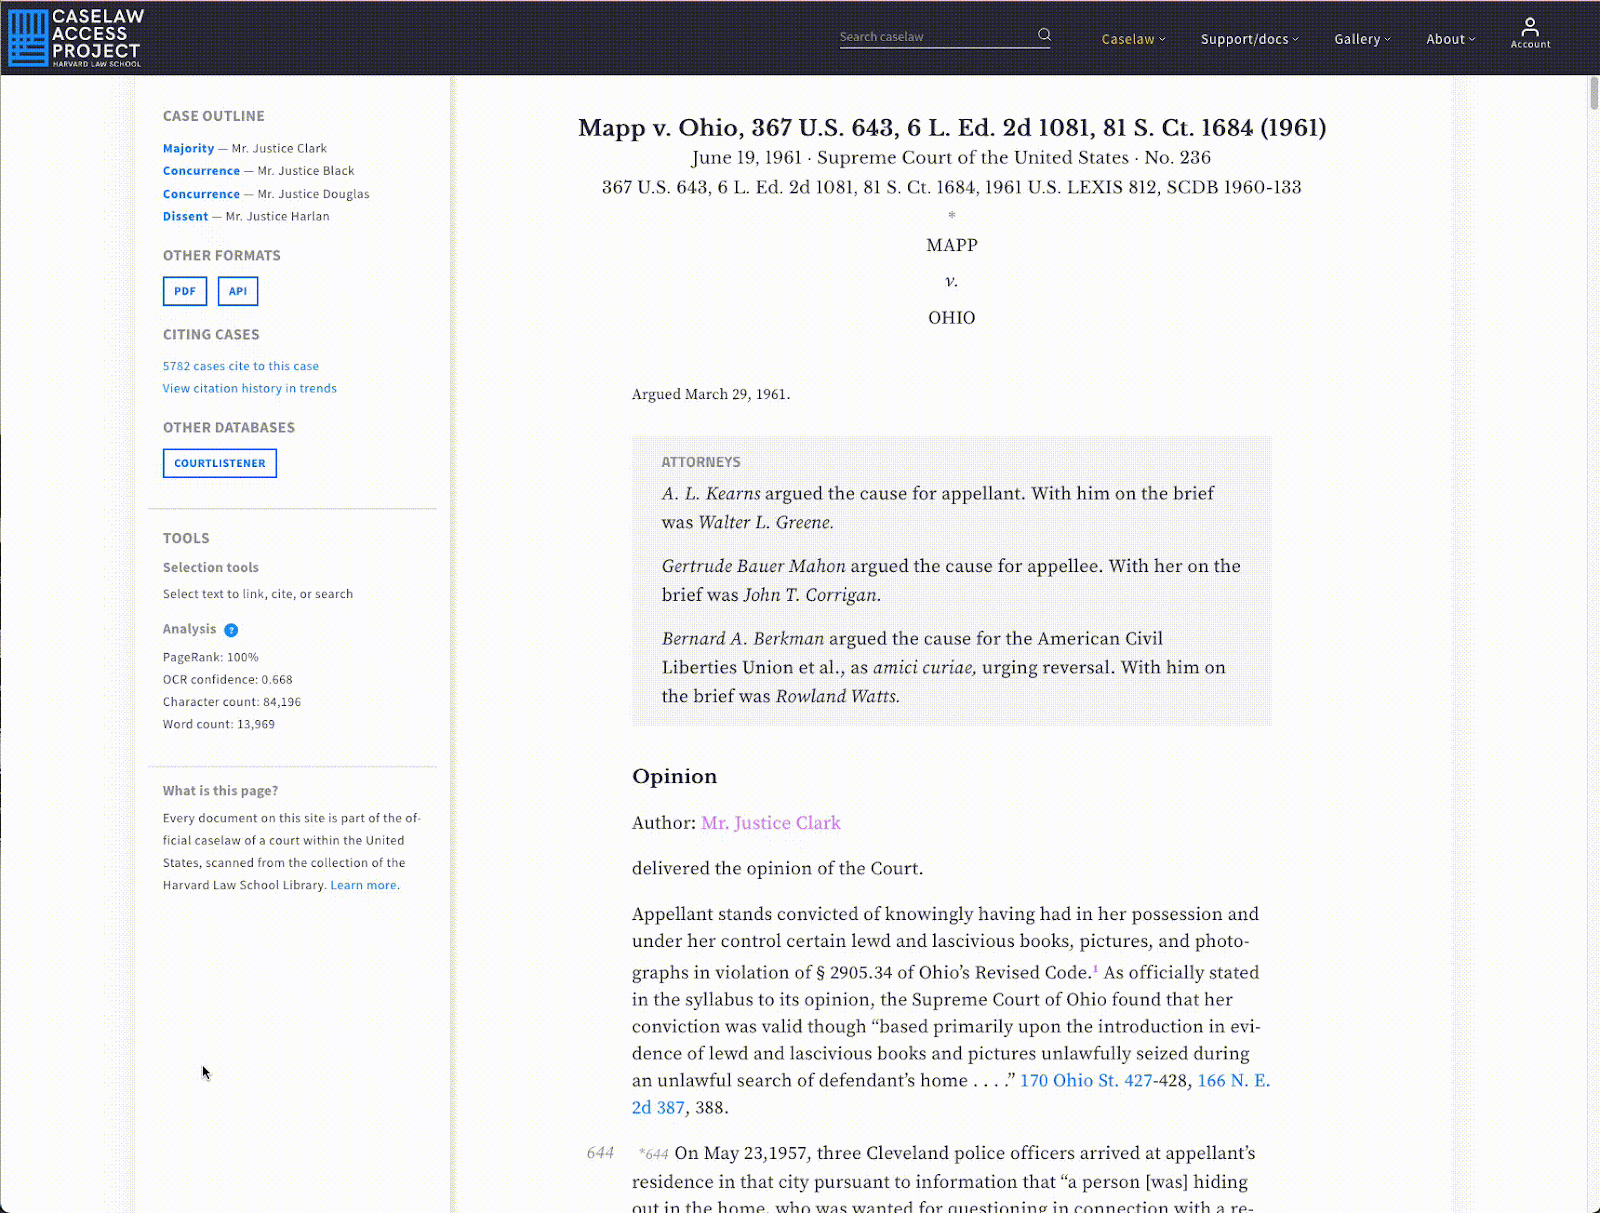Jump to the Dissent by Justice Harlan
The height and width of the screenshot is (1213, 1600).
tap(185, 216)
